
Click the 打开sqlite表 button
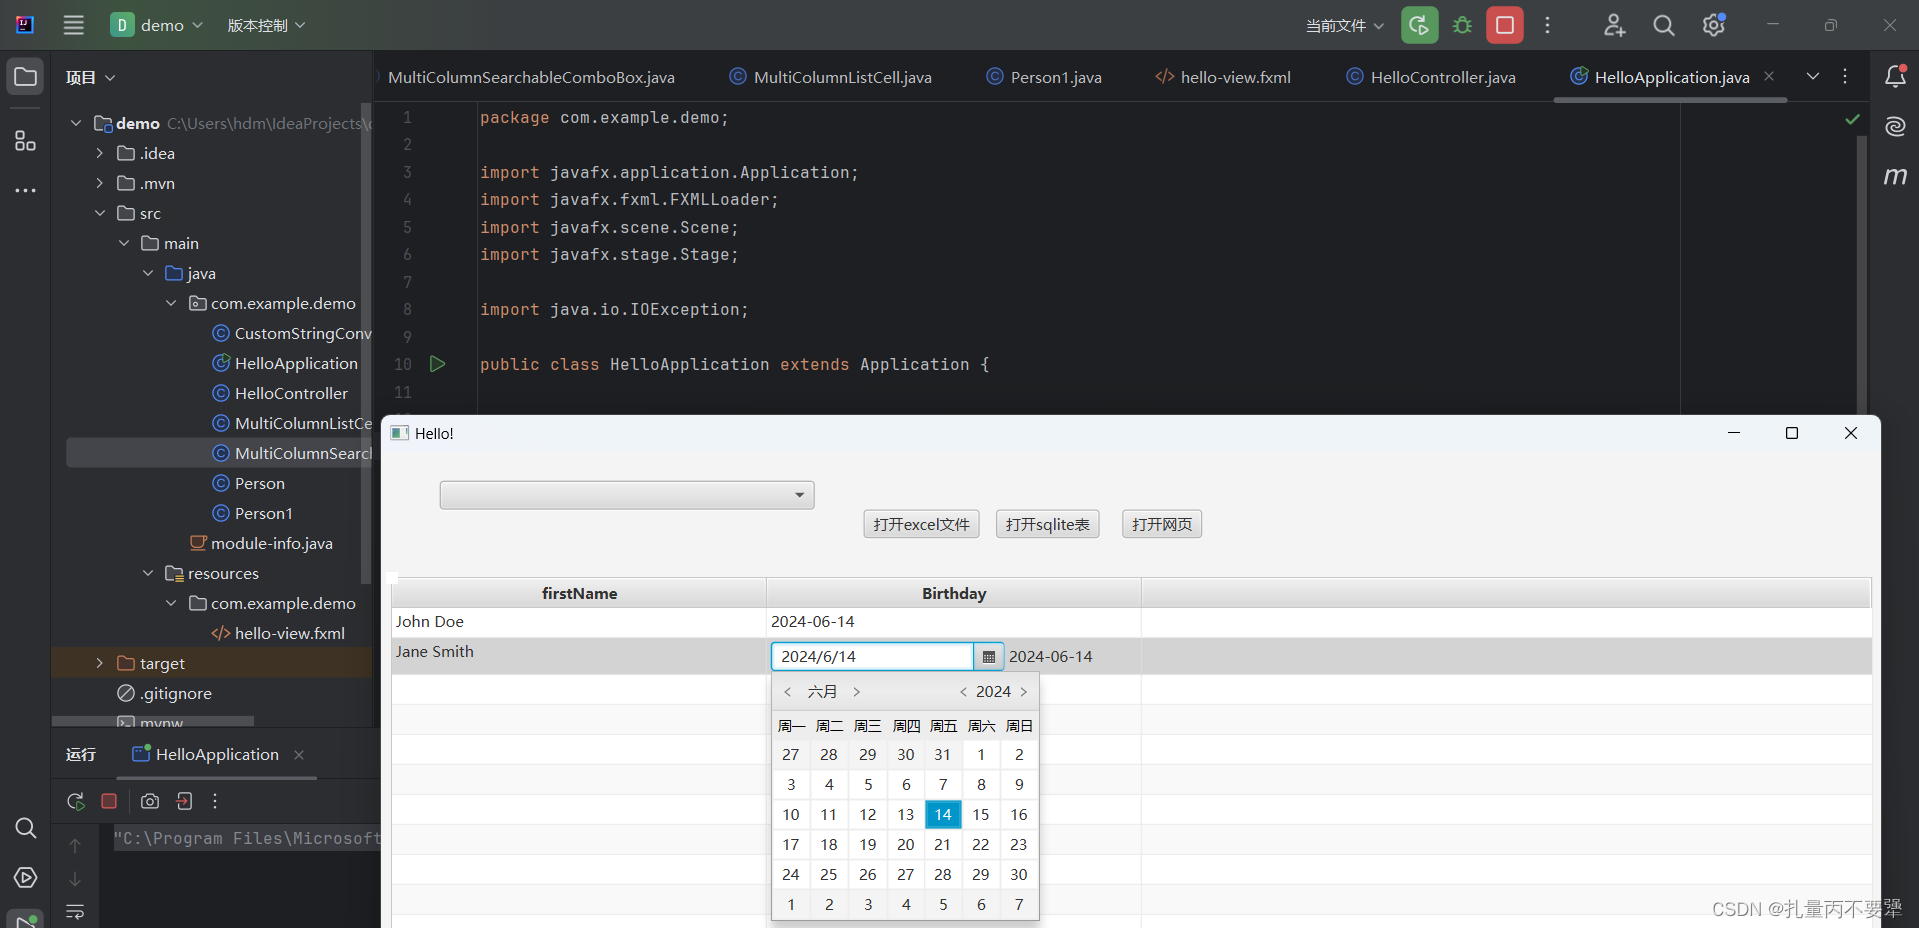[x=1047, y=524]
